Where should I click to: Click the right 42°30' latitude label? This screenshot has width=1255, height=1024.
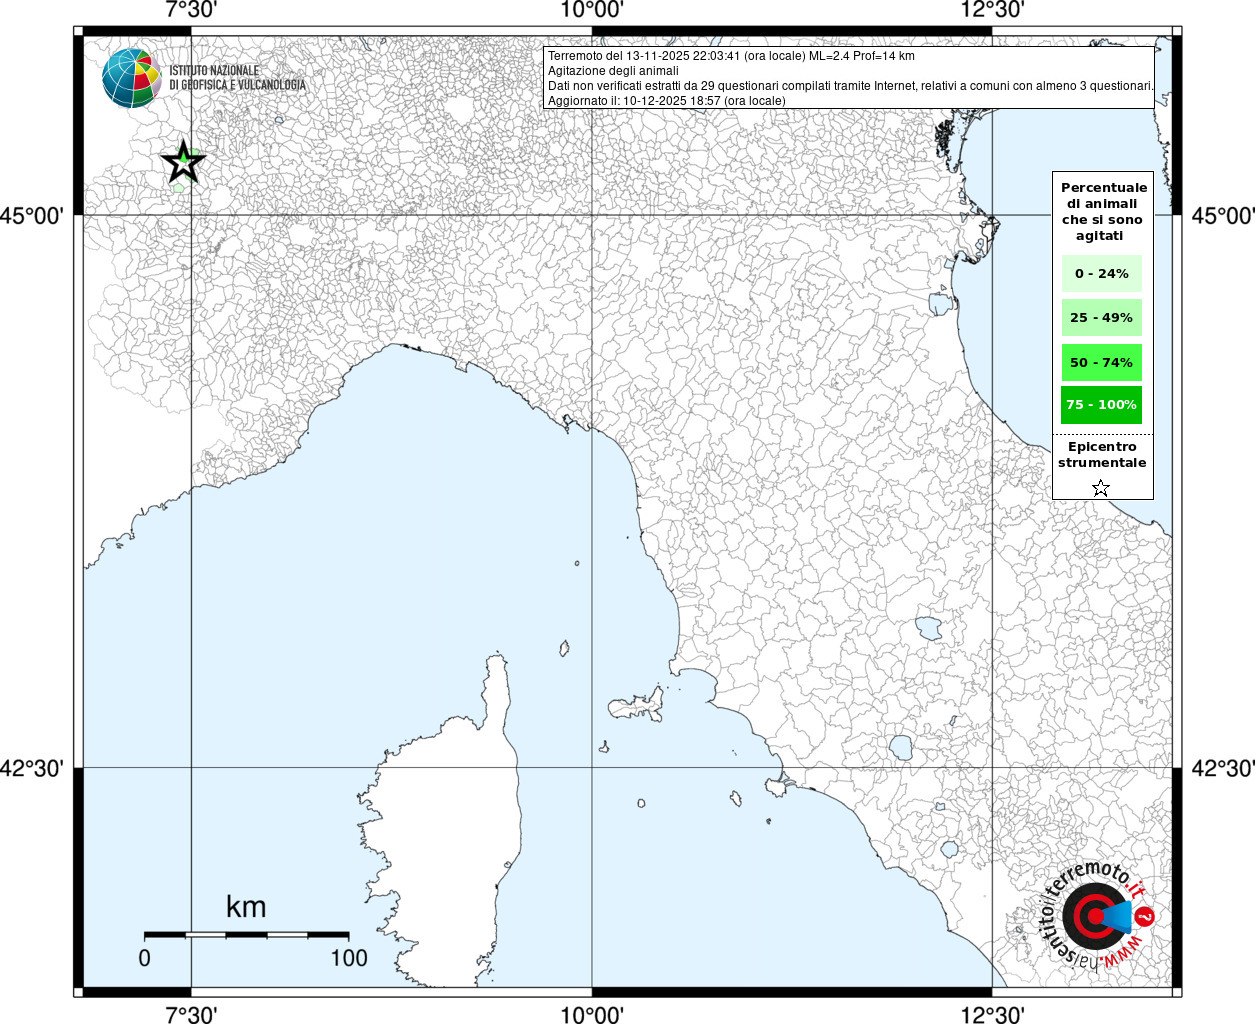click(1222, 769)
